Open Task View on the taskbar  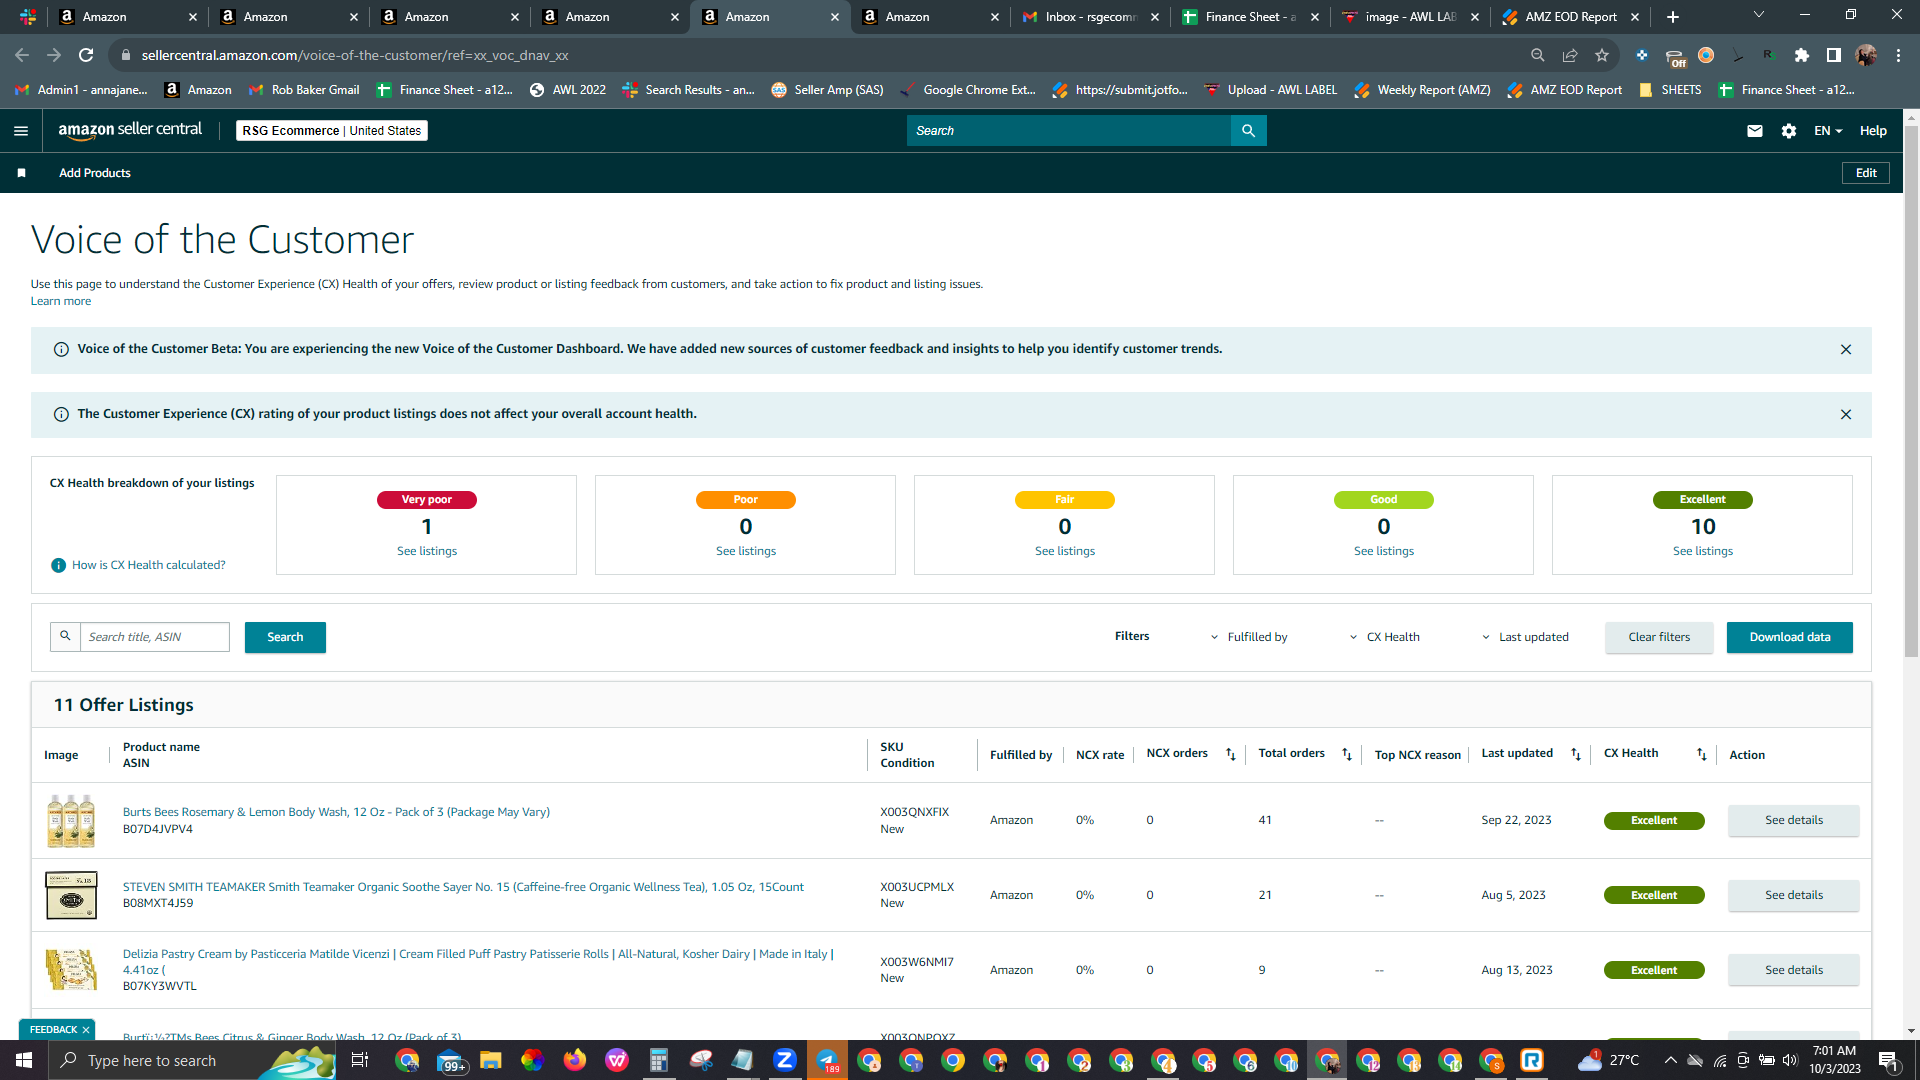[360, 1060]
